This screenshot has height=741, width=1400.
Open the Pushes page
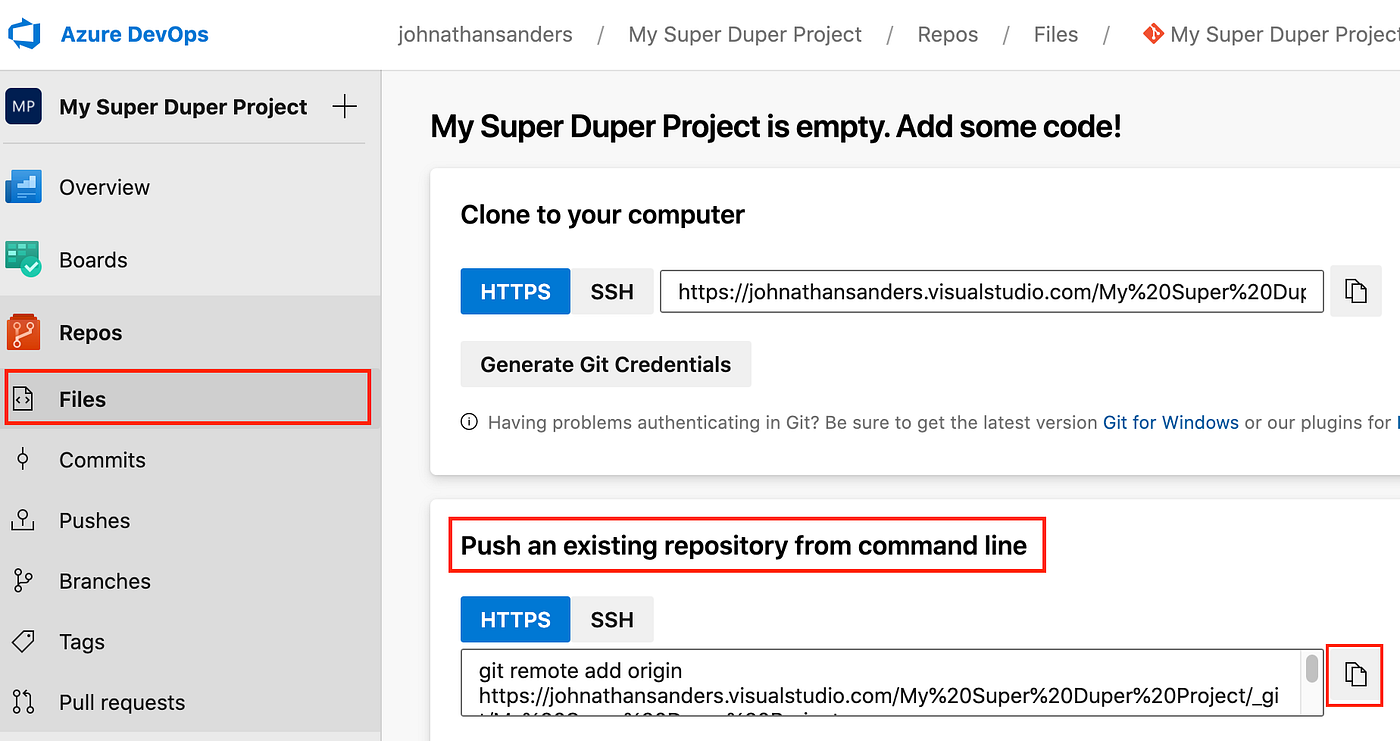pyautogui.click(x=94, y=521)
